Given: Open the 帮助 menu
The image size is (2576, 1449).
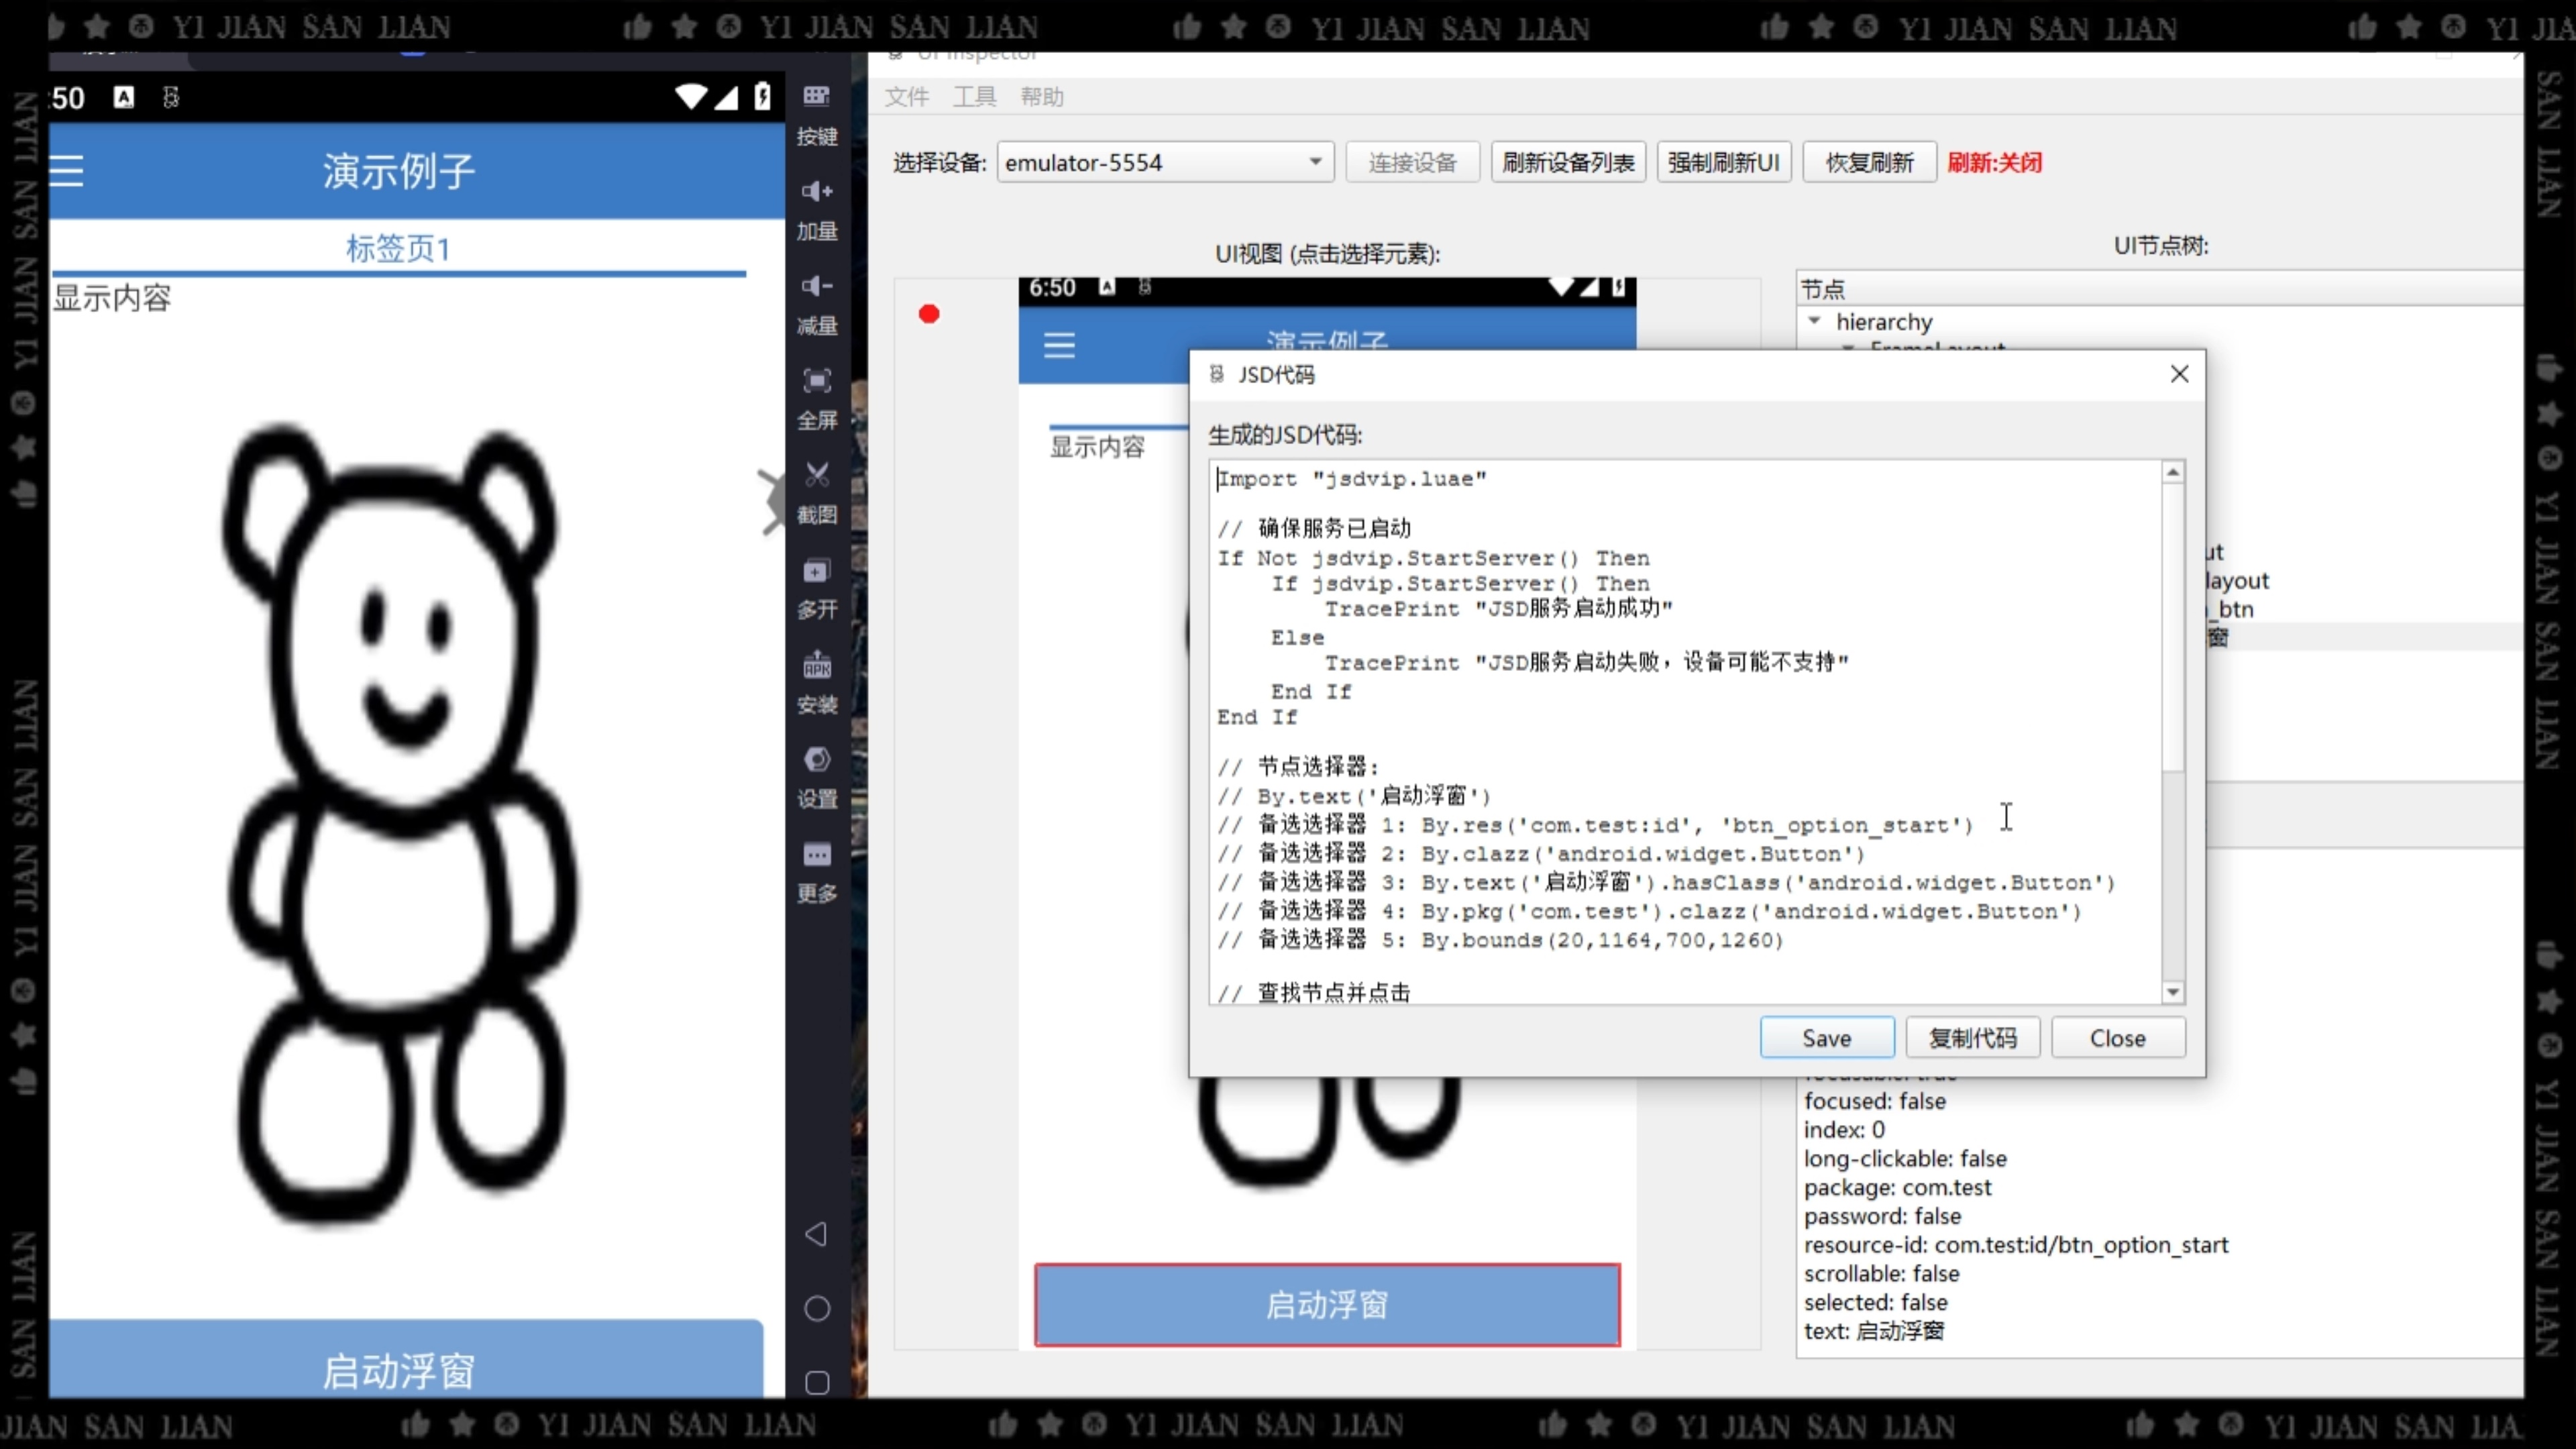Looking at the screenshot, I should click(x=1041, y=97).
